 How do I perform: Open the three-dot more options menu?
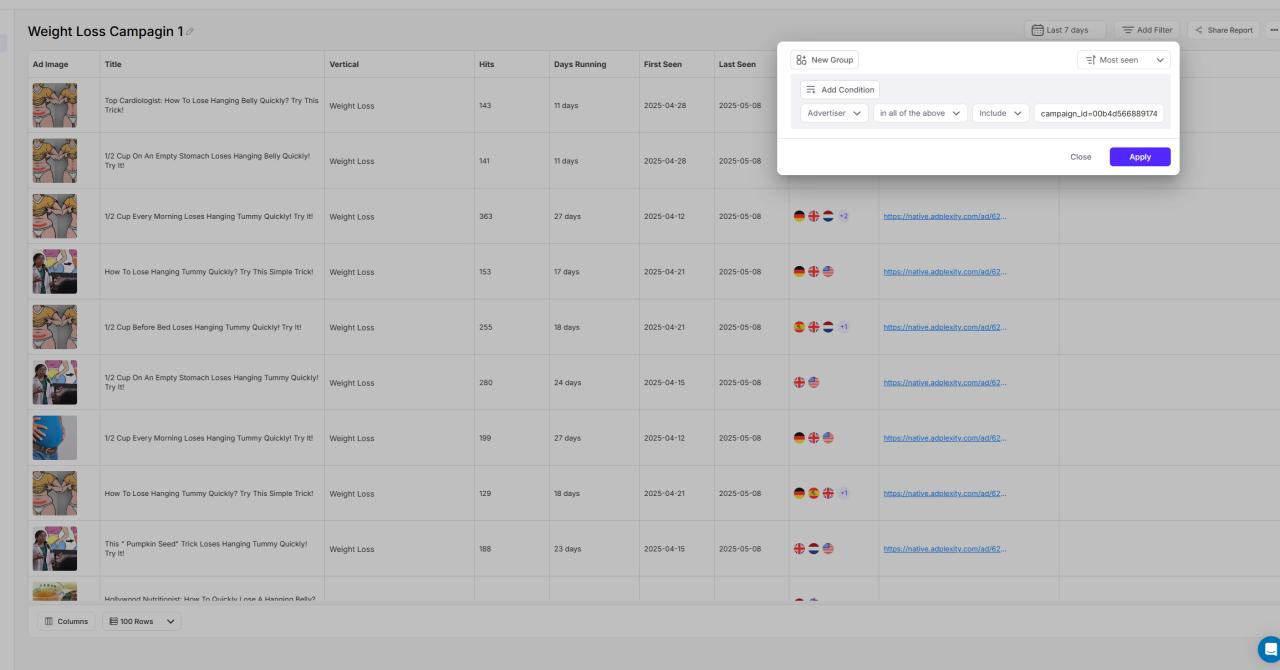point(1273,30)
